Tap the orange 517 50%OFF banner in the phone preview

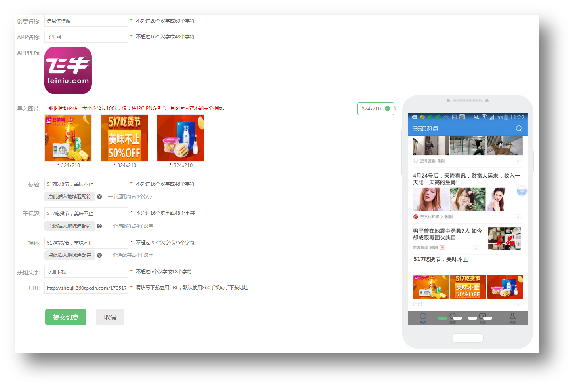[x=468, y=287]
